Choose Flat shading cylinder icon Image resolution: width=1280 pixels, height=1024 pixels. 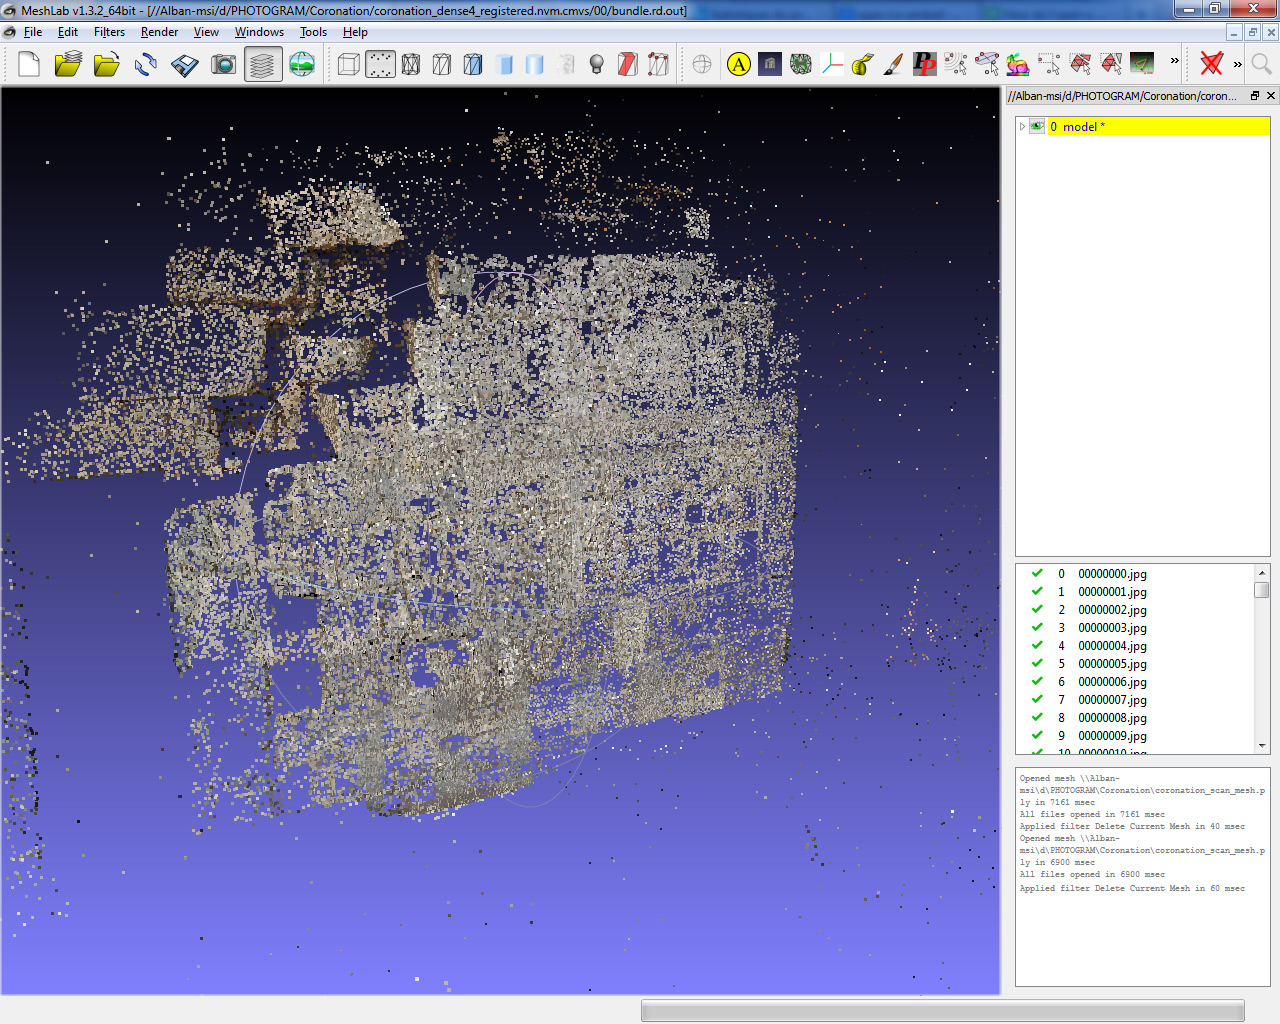(504, 65)
